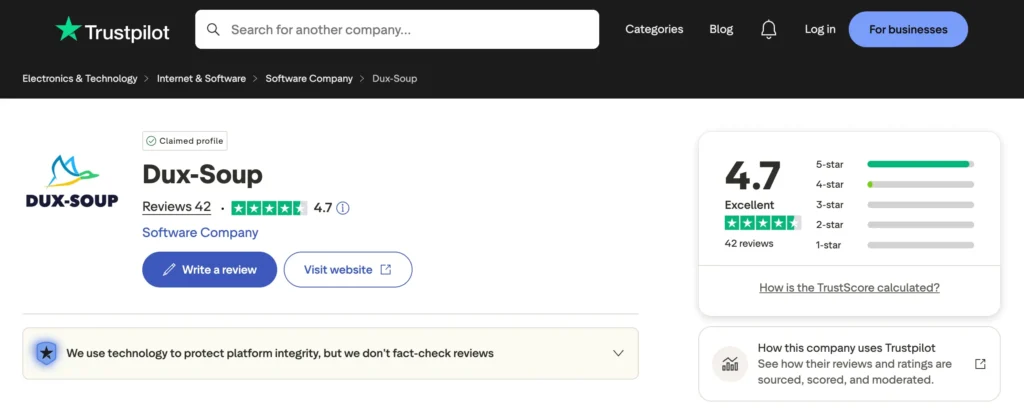Click the platform integrity notice text
Screen dimensions: 1024x408
click(280, 353)
